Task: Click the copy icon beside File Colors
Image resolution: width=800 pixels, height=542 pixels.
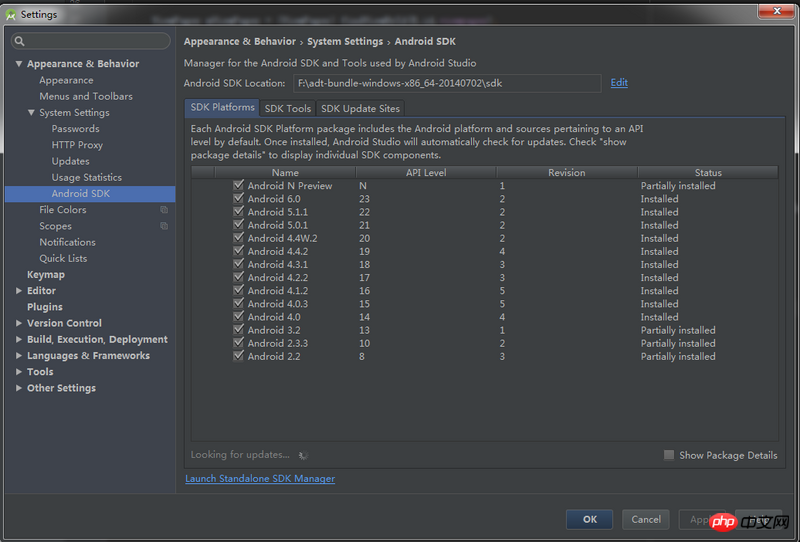Action: tap(164, 210)
